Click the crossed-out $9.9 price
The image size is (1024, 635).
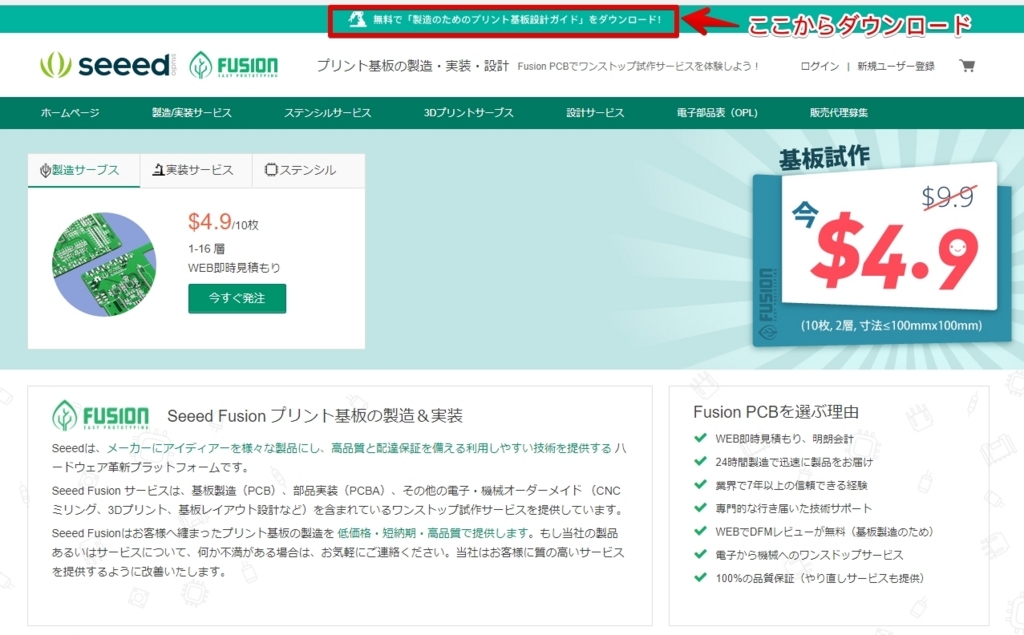(x=948, y=197)
